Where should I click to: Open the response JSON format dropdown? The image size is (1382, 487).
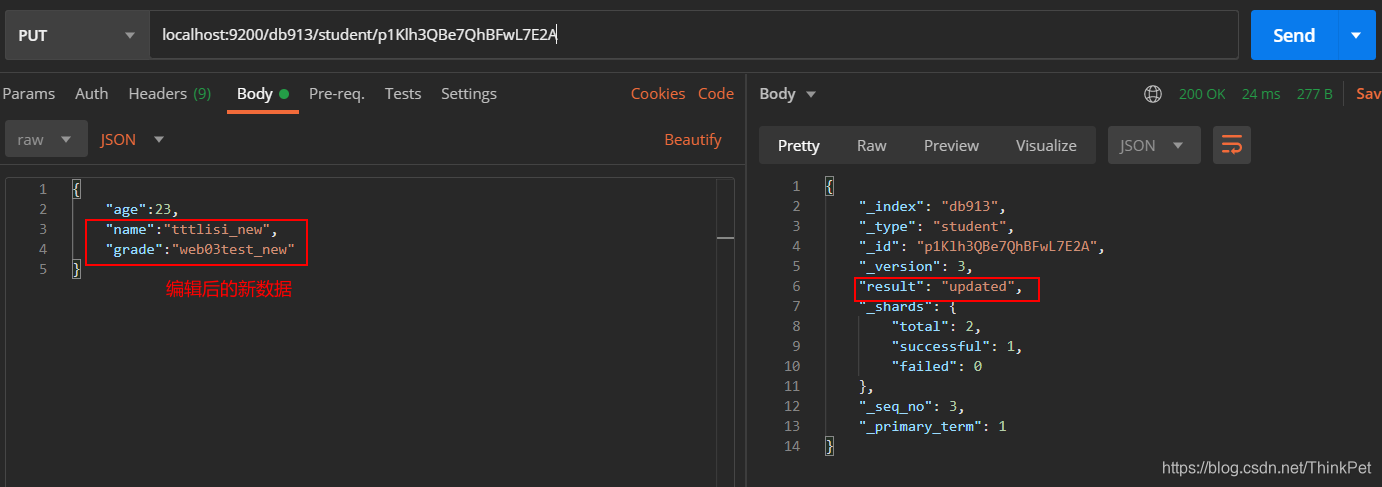[x=1153, y=145]
